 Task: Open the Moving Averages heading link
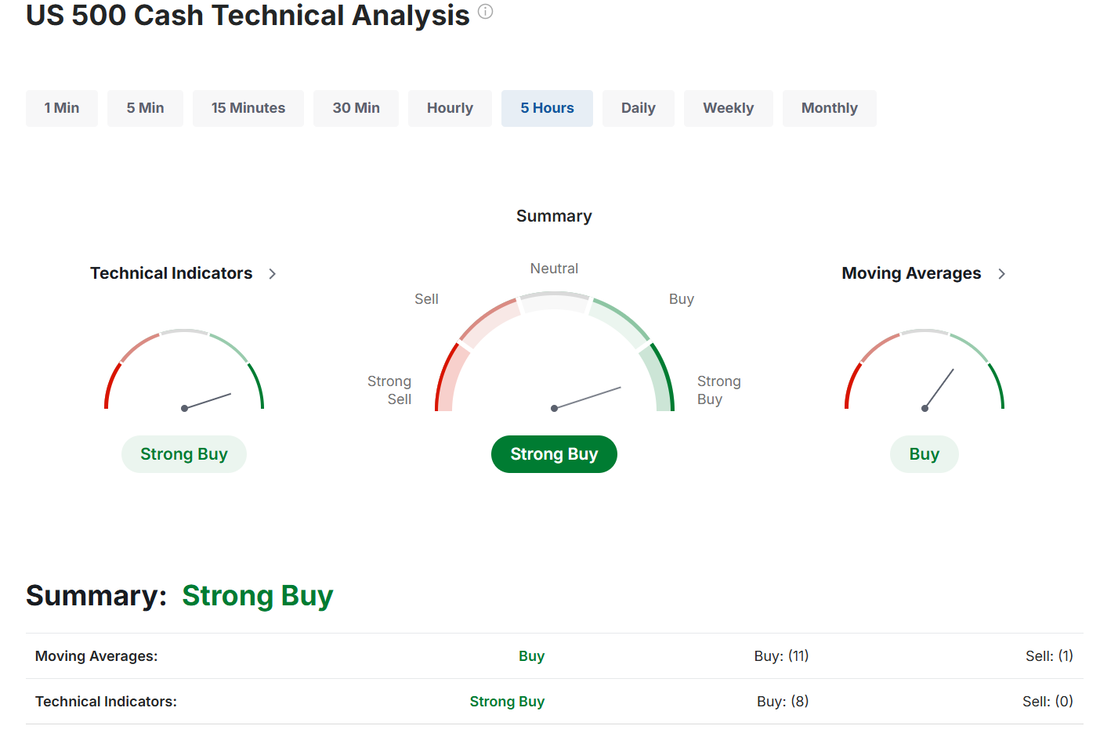pos(911,273)
